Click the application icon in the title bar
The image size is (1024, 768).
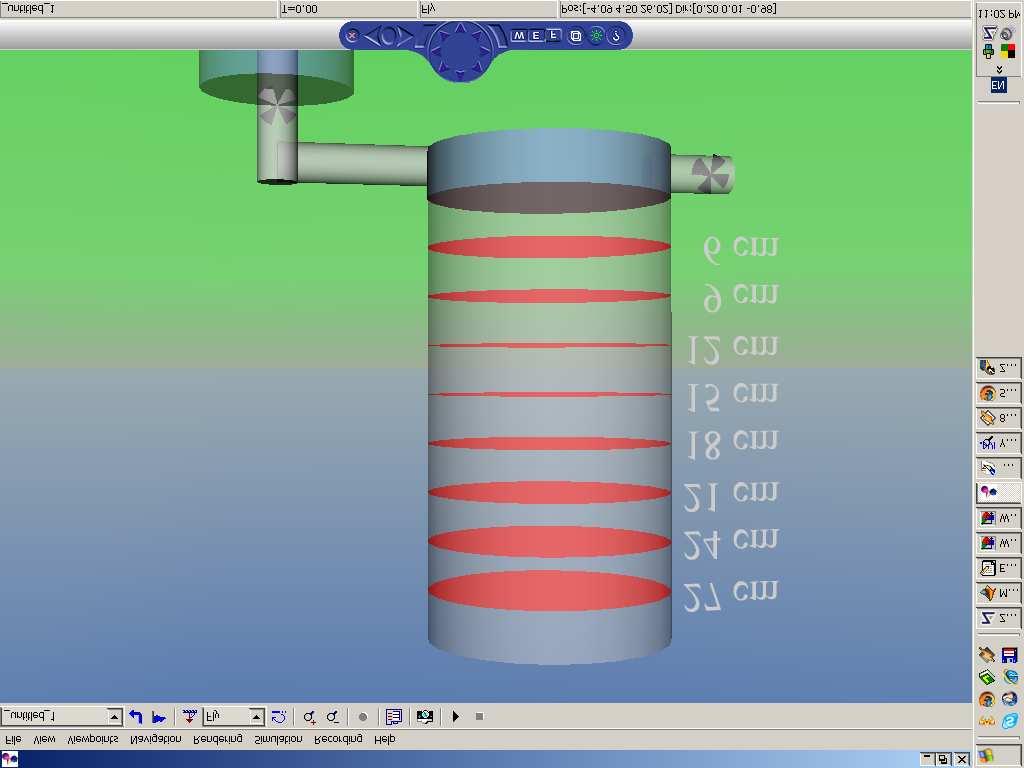click(9, 760)
